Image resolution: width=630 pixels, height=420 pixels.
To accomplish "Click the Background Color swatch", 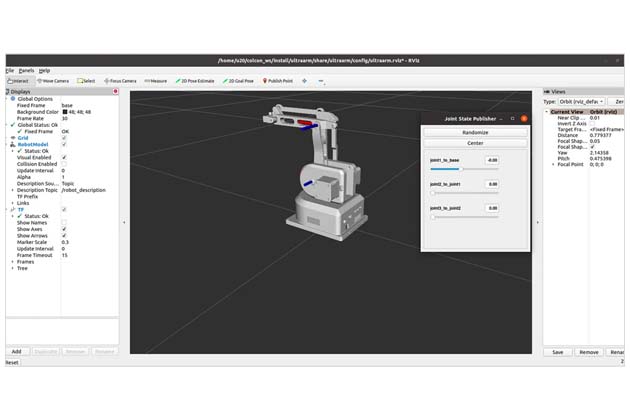I will 65,111.
